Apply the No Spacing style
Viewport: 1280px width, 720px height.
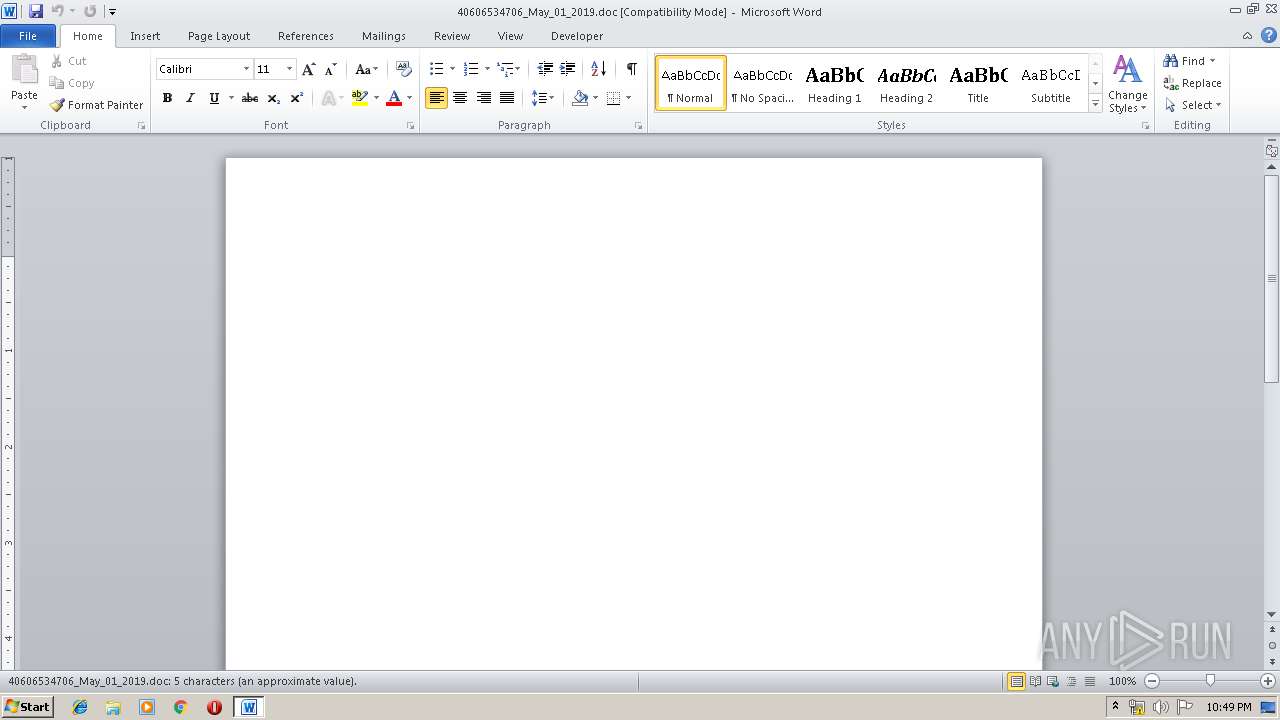click(x=762, y=83)
